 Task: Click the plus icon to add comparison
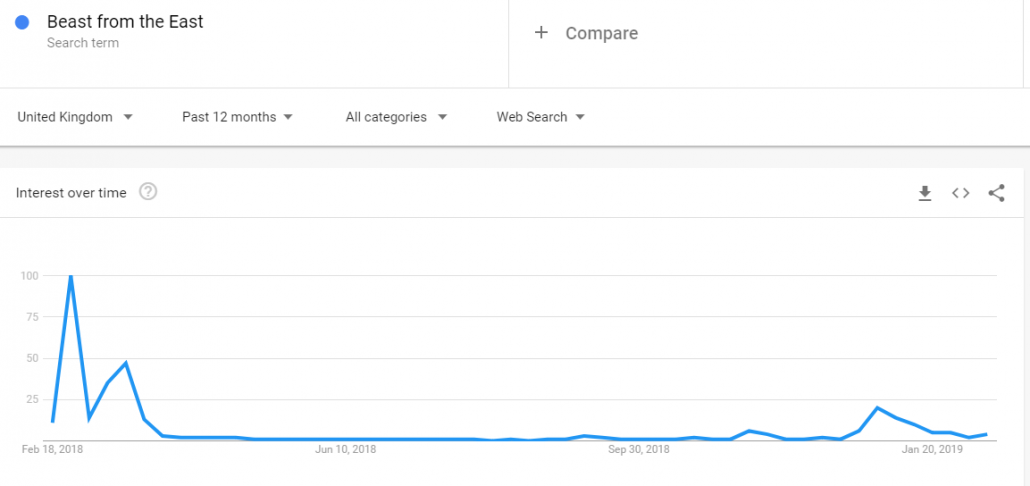pyautogui.click(x=541, y=33)
